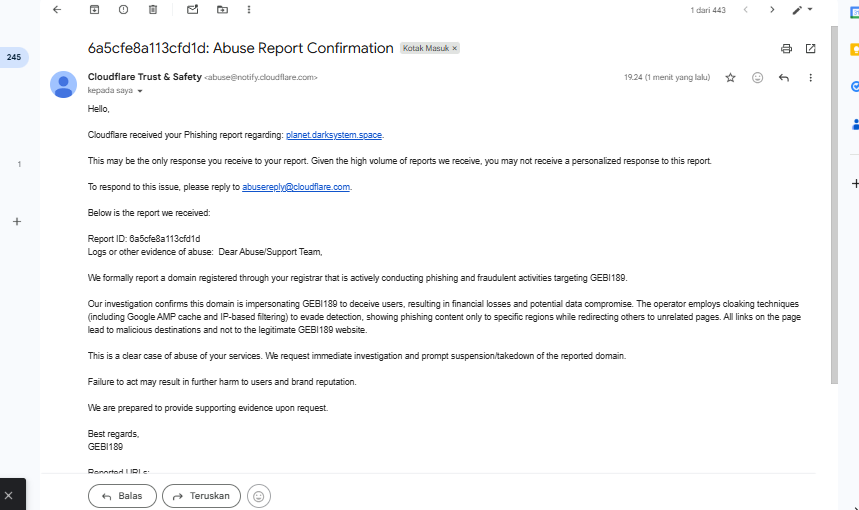This screenshot has height=510, width=859.
Task: Click the 1 dari 443 counter
Action: coord(708,10)
